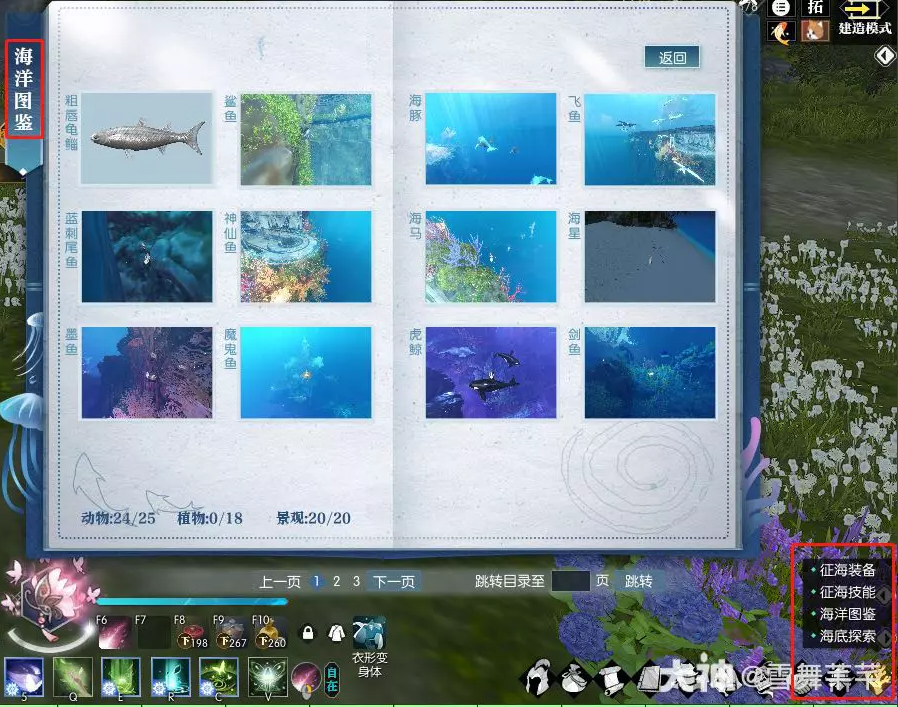Toggle the hotbar padlock lock
898x707 pixels.
coord(308,633)
